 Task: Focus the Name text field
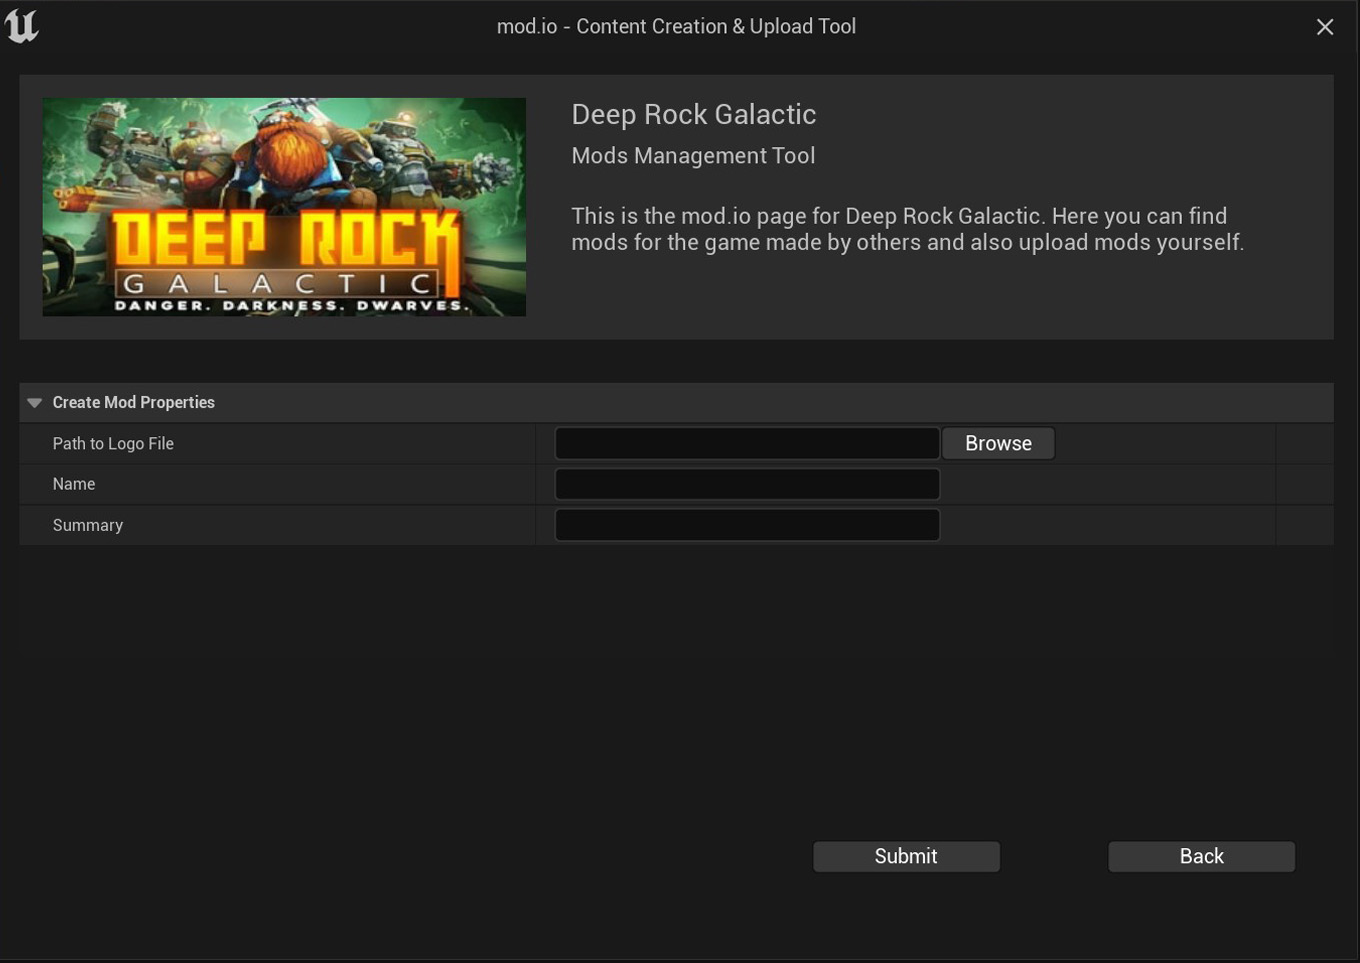pos(747,484)
